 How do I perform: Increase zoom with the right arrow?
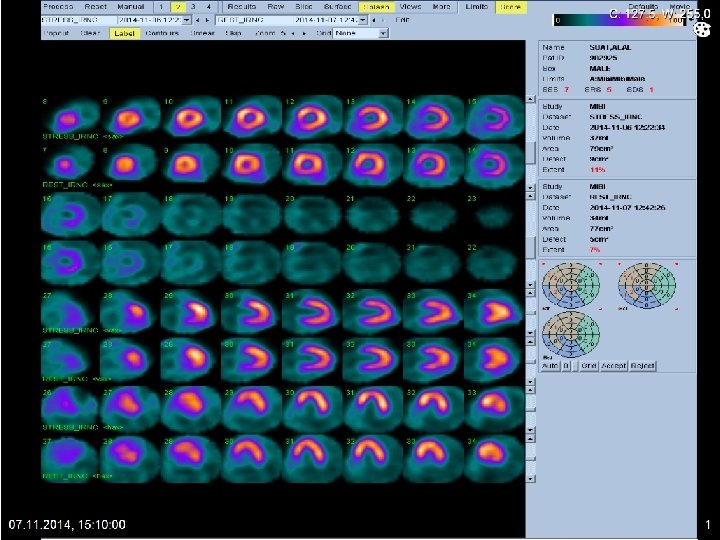click(303, 34)
